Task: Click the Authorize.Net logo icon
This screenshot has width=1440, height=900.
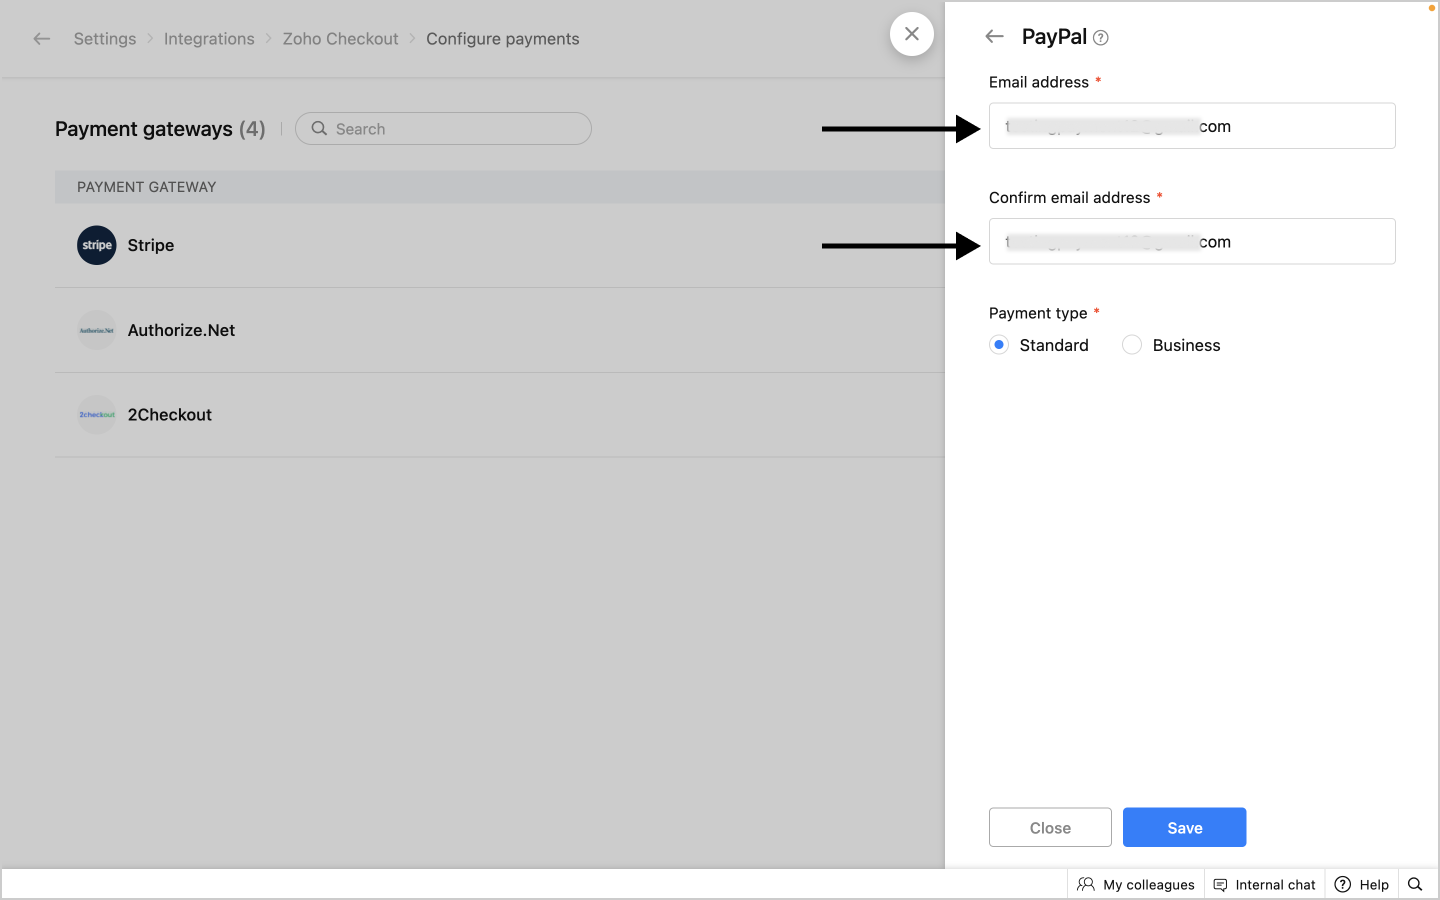Action: click(x=97, y=330)
